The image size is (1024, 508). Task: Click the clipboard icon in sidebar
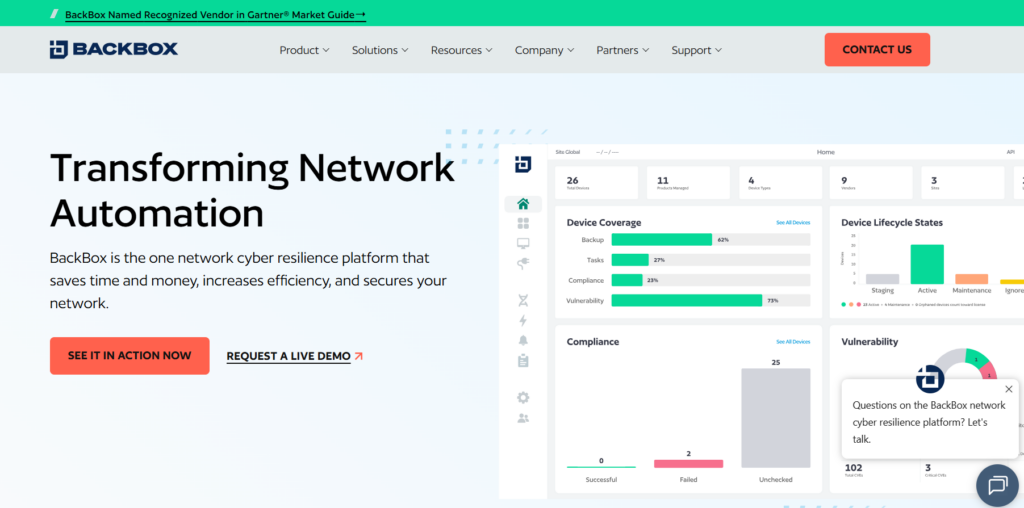523,360
